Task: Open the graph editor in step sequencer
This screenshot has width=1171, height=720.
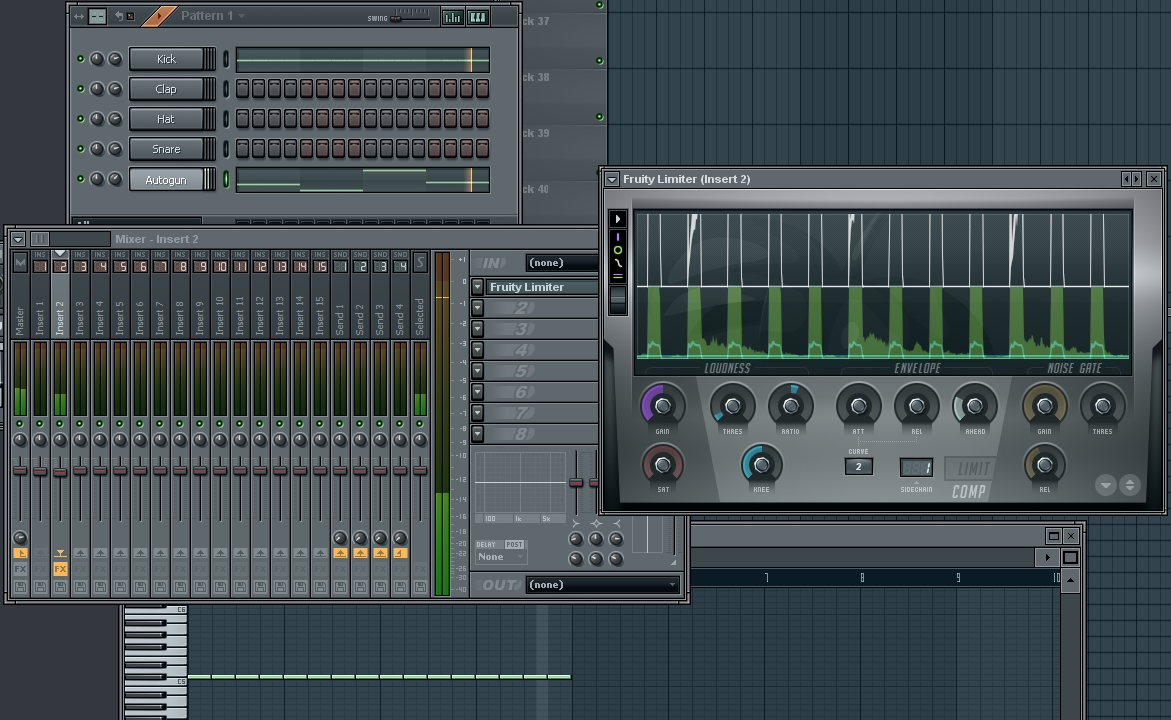Action: [x=453, y=17]
